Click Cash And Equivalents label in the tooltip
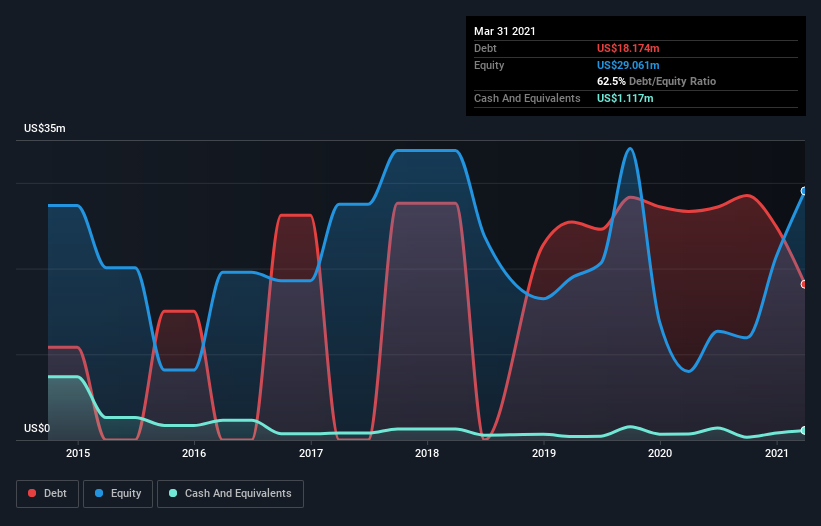821x526 pixels. [527, 98]
